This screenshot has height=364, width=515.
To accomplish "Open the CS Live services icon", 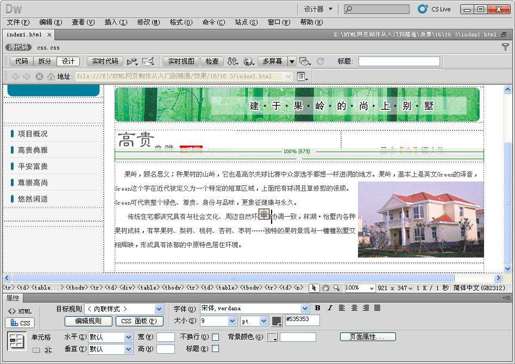I will click(422, 9).
